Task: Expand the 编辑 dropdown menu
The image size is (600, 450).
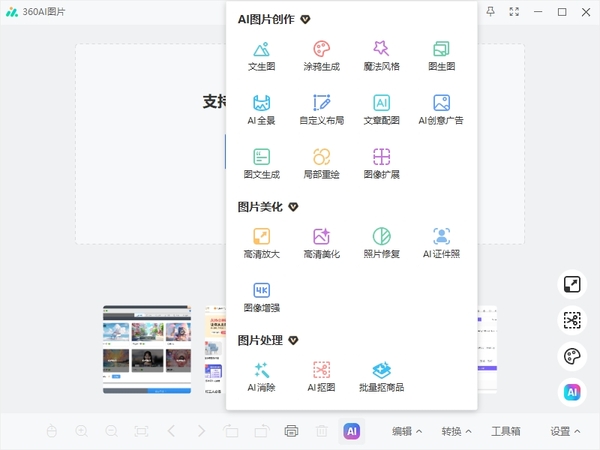Action: point(407,431)
